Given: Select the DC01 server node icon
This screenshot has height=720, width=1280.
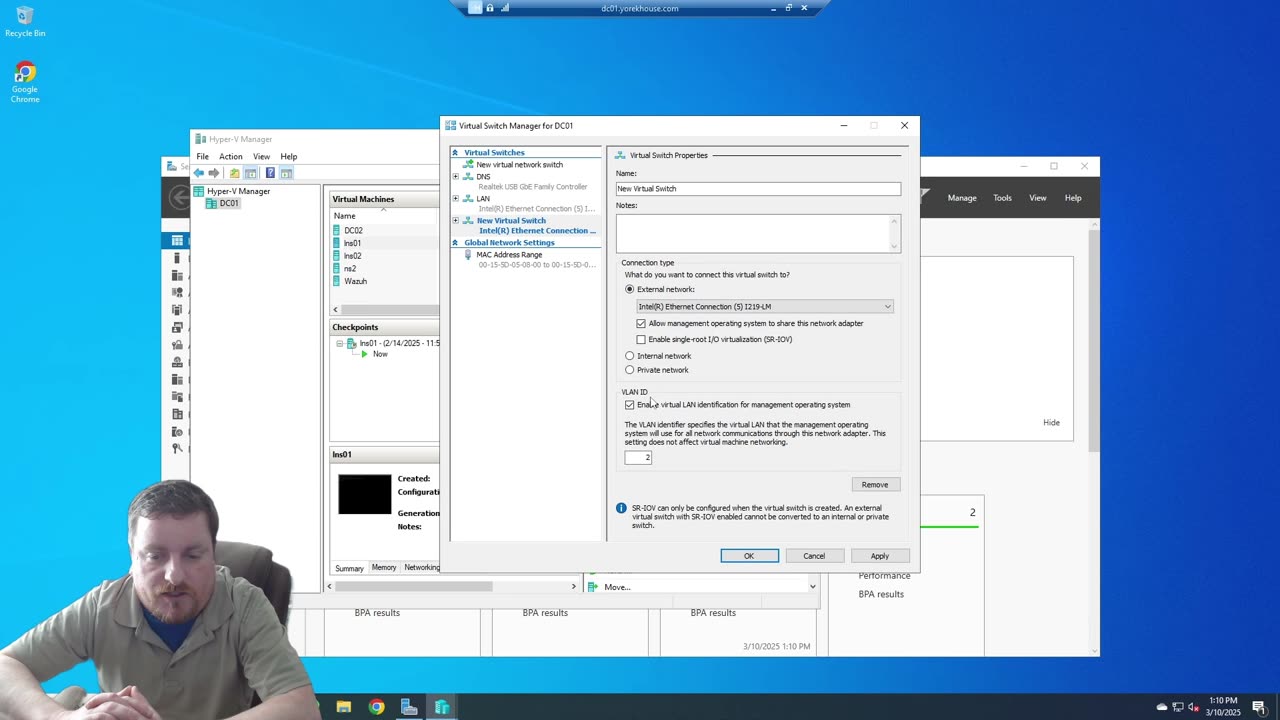Looking at the screenshot, I should pos(212,203).
